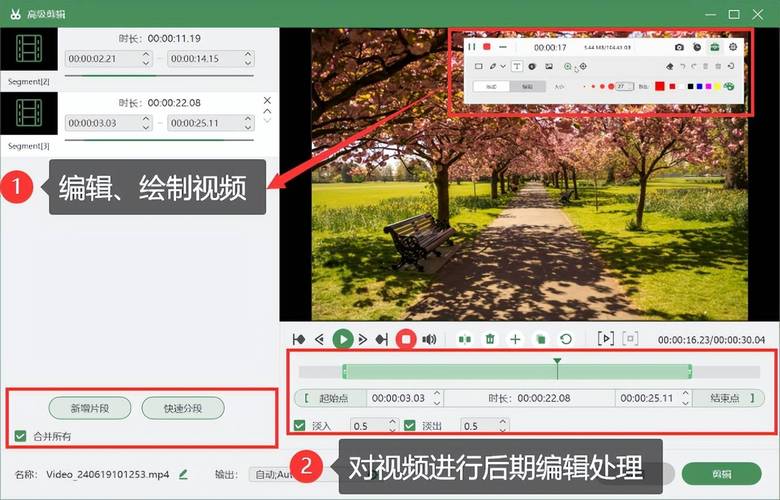The width and height of the screenshot is (780, 500).
Task: Click the copy segment icon
Action: click(x=540, y=339)
